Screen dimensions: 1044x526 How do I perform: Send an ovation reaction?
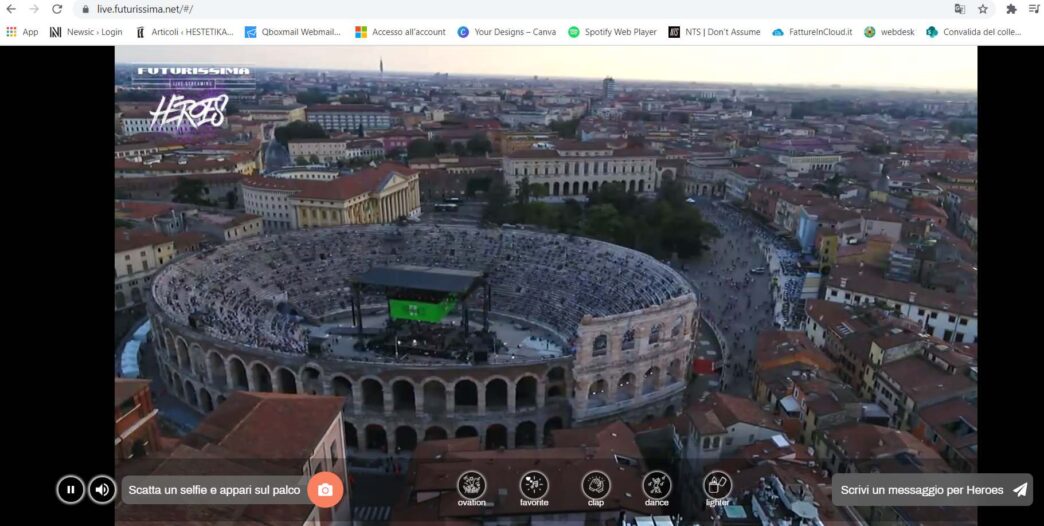(x=471, y=486)
